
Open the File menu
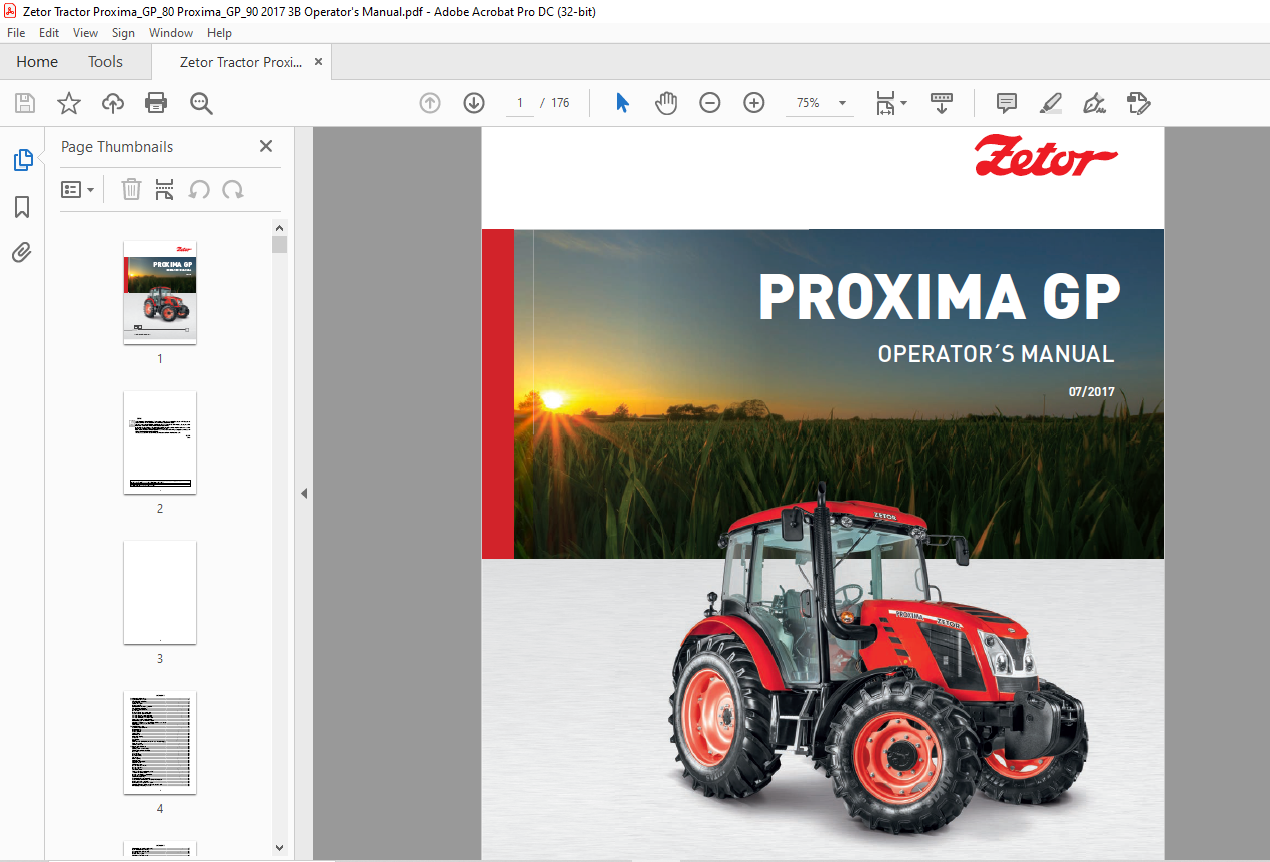(16, 33)
